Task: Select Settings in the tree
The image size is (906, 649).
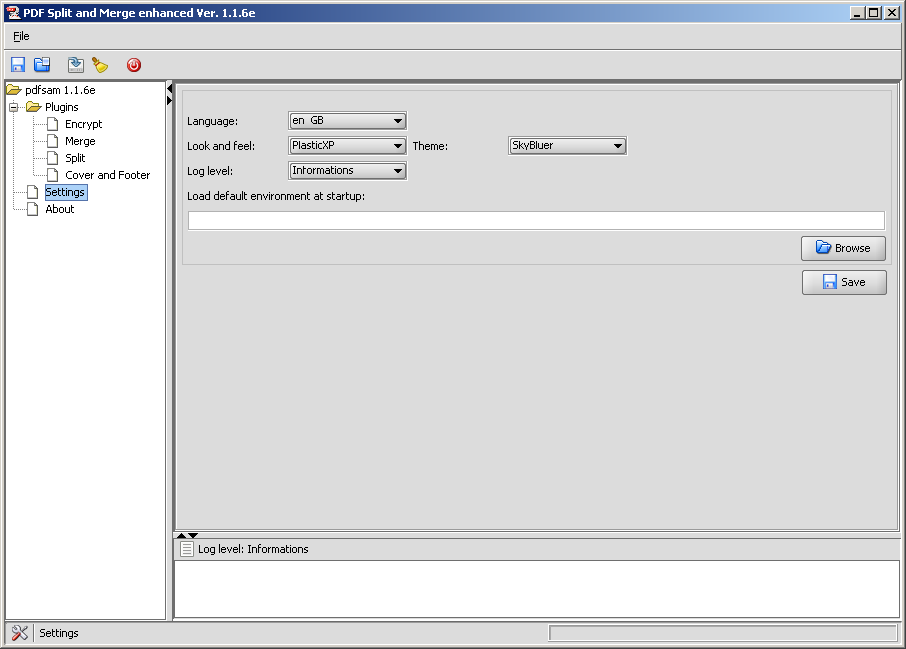Action: [65, 192]
